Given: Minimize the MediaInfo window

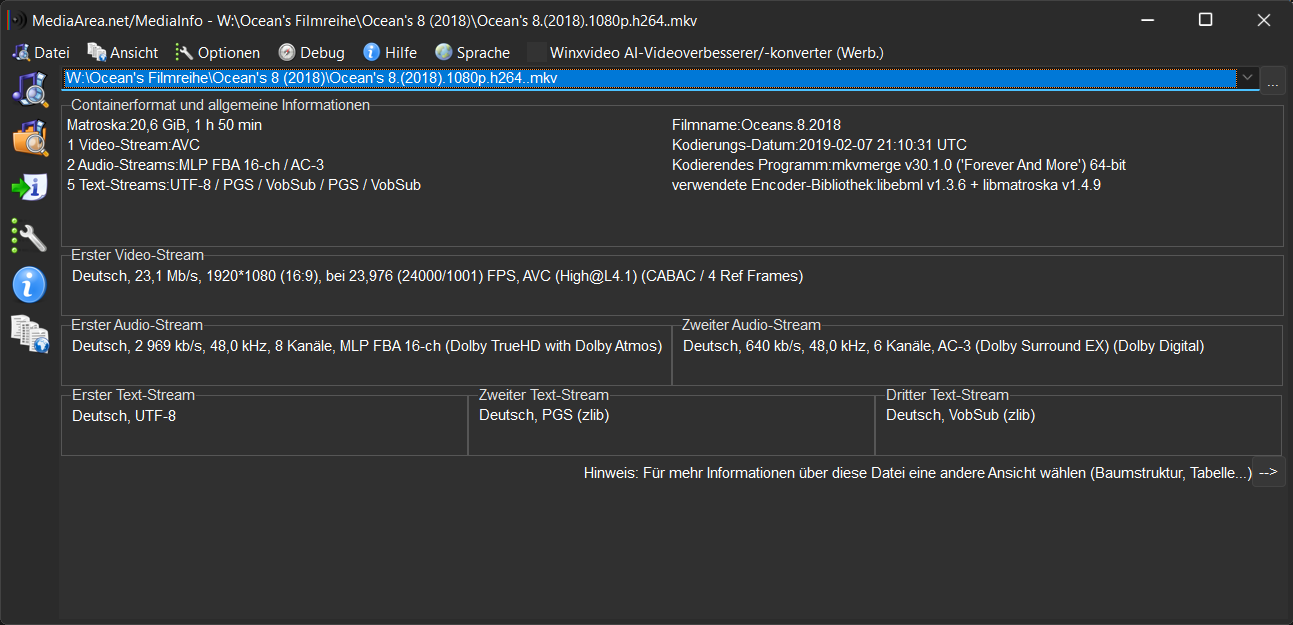Looking at the screenshot, I should [1149, 20].
